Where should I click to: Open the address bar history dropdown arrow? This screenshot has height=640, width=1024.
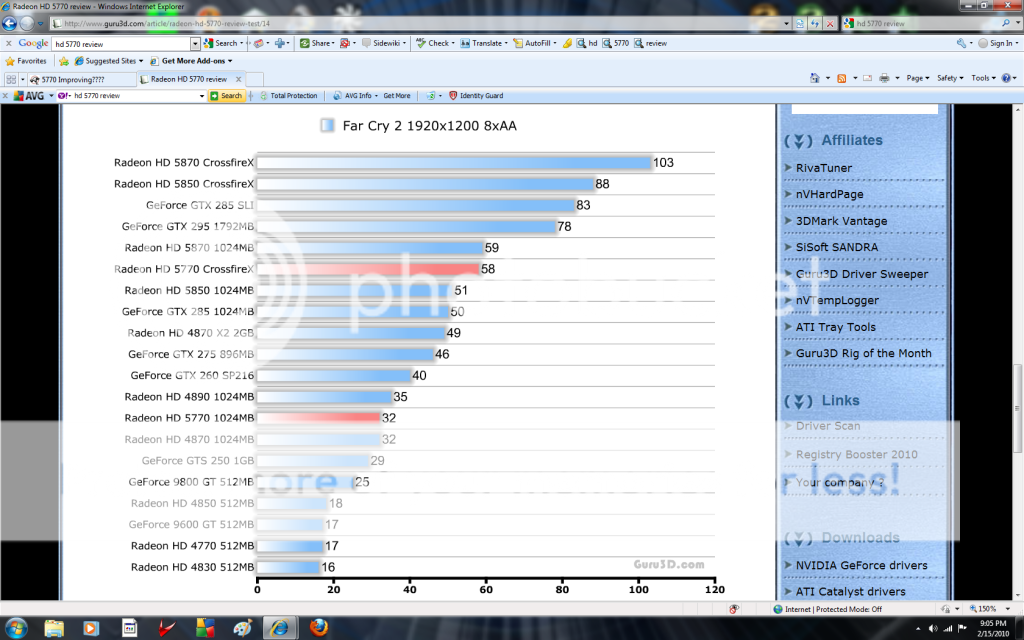[x=786, y=24]
